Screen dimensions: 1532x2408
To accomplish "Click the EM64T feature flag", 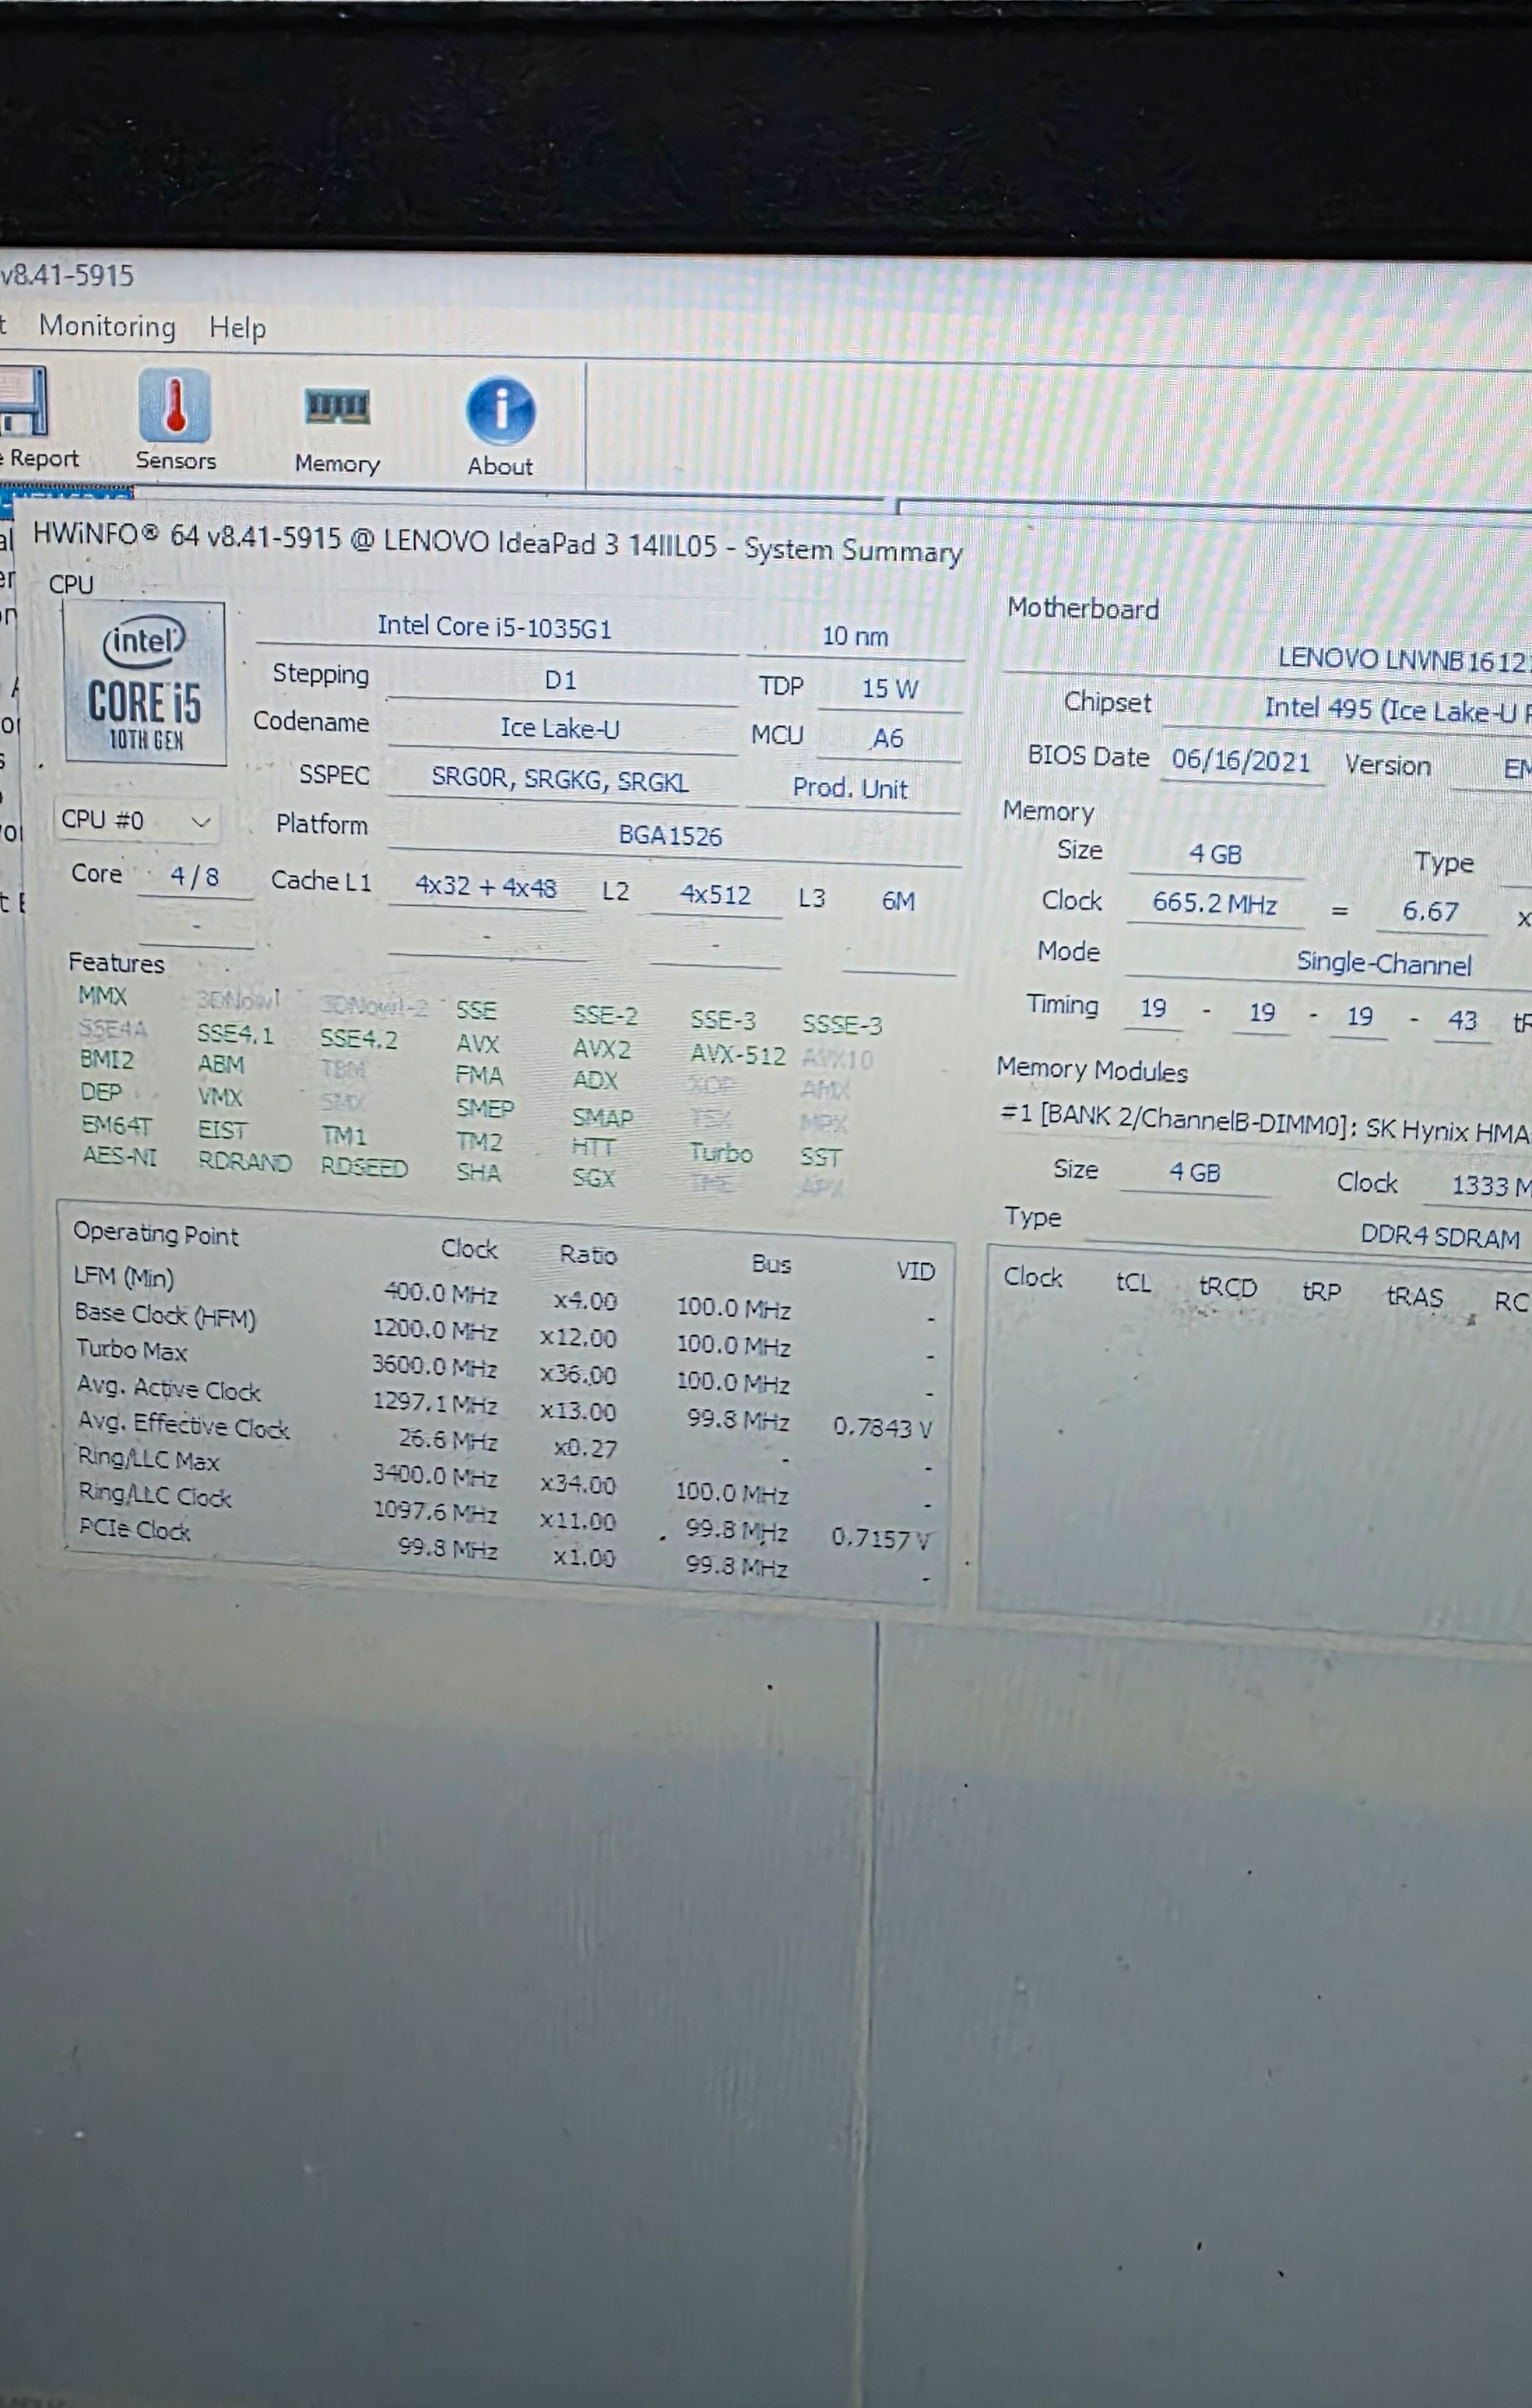I will (116, 1126).
